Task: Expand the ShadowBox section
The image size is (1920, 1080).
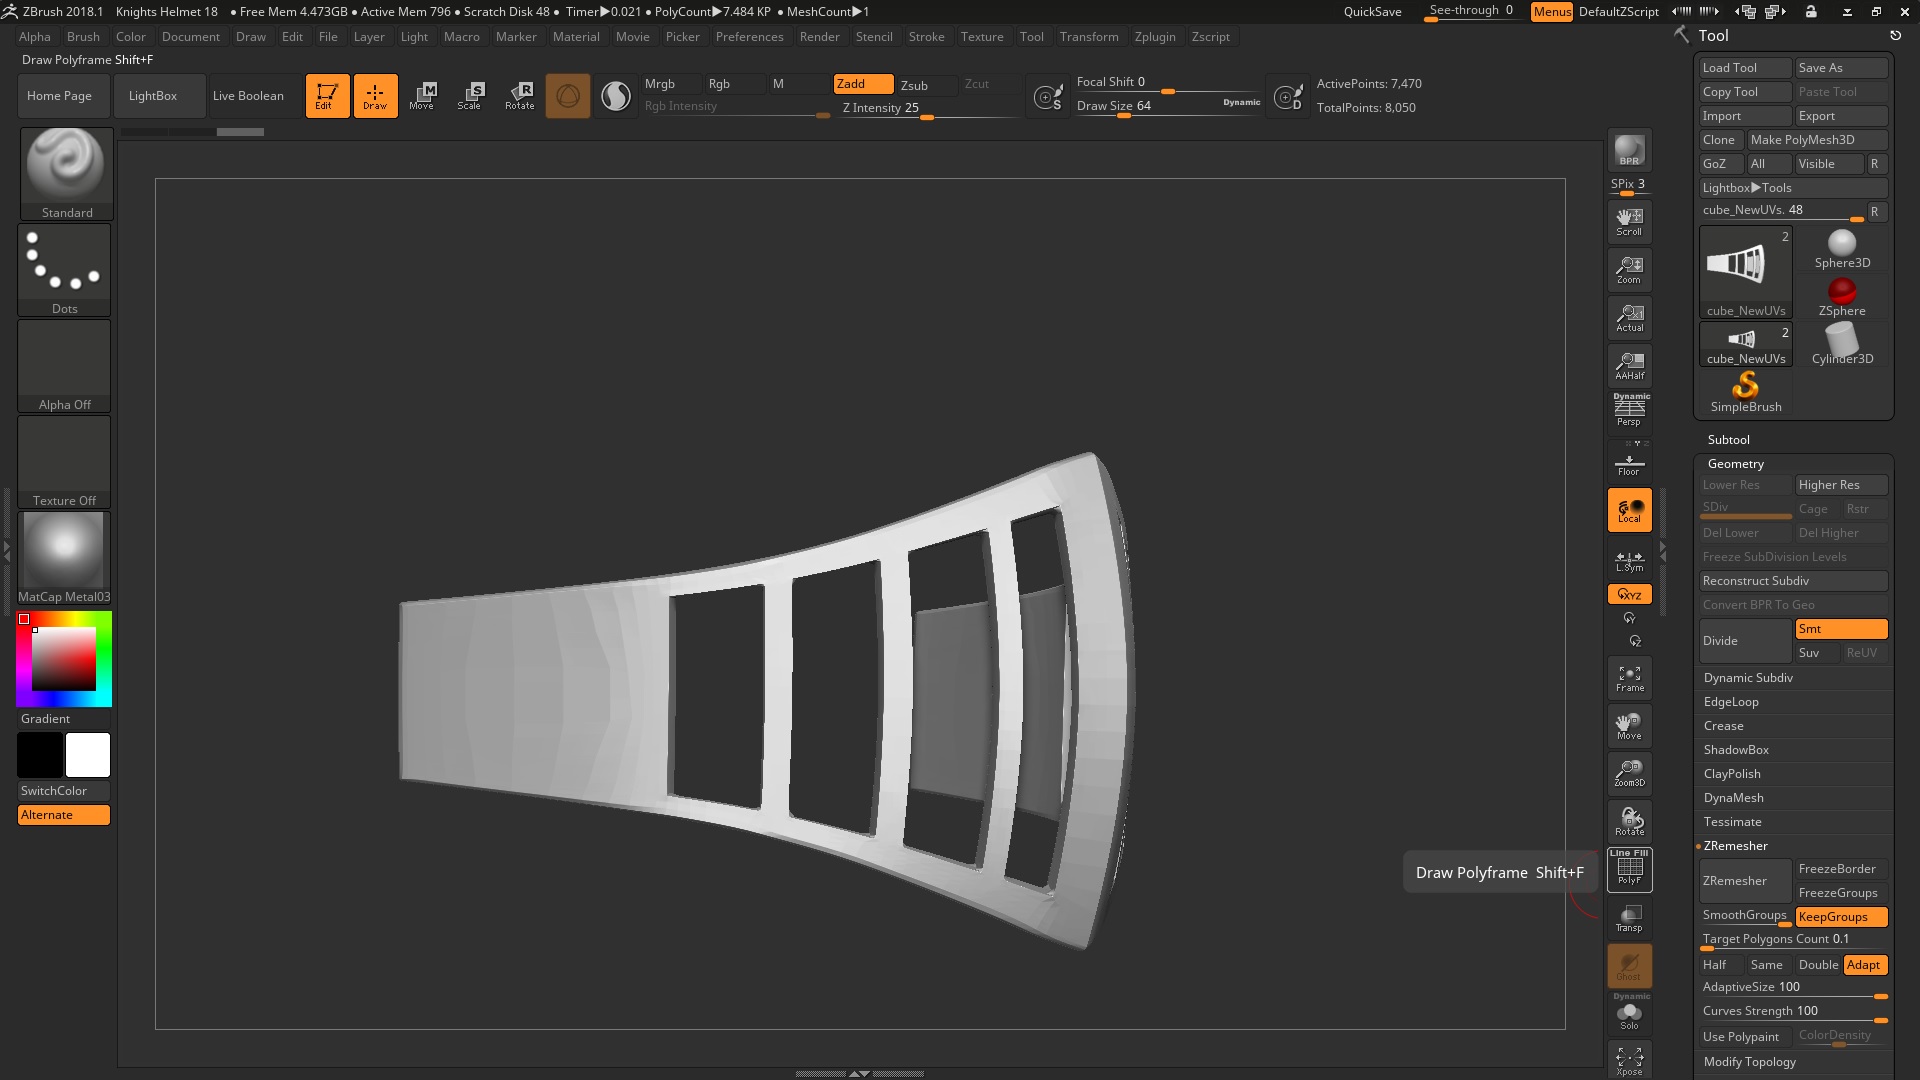Action: 1736,750
